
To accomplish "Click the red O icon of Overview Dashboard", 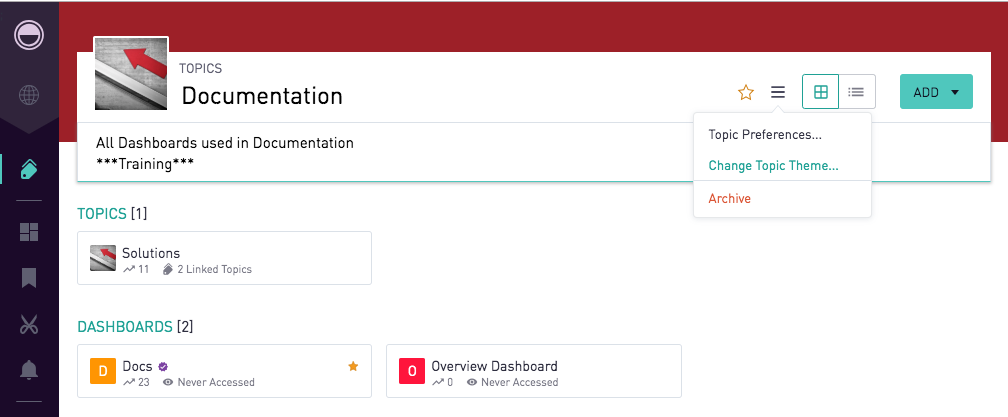I will coord(412,371).
